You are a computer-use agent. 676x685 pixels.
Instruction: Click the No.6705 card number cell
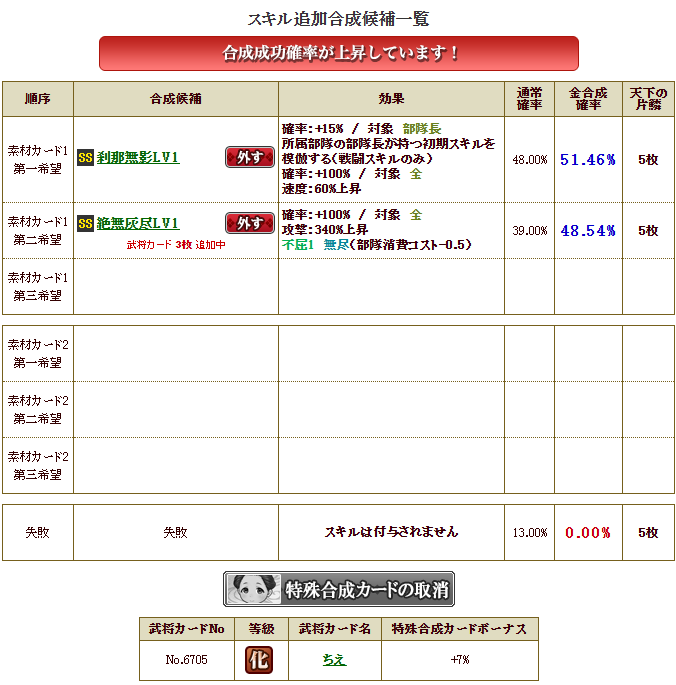(x=187, y=660)
